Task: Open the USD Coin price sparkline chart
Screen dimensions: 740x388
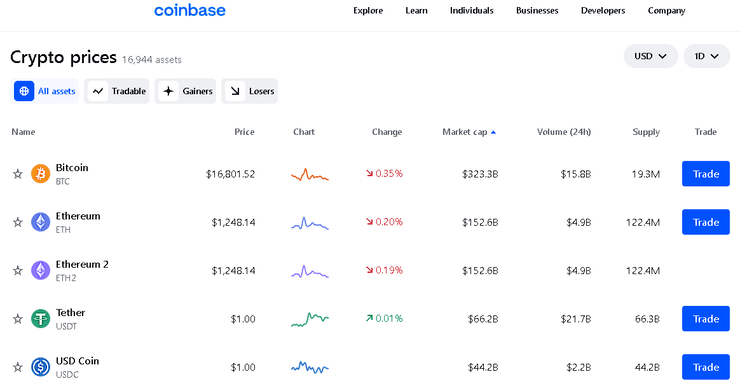Action: click(x=310, y=367)
